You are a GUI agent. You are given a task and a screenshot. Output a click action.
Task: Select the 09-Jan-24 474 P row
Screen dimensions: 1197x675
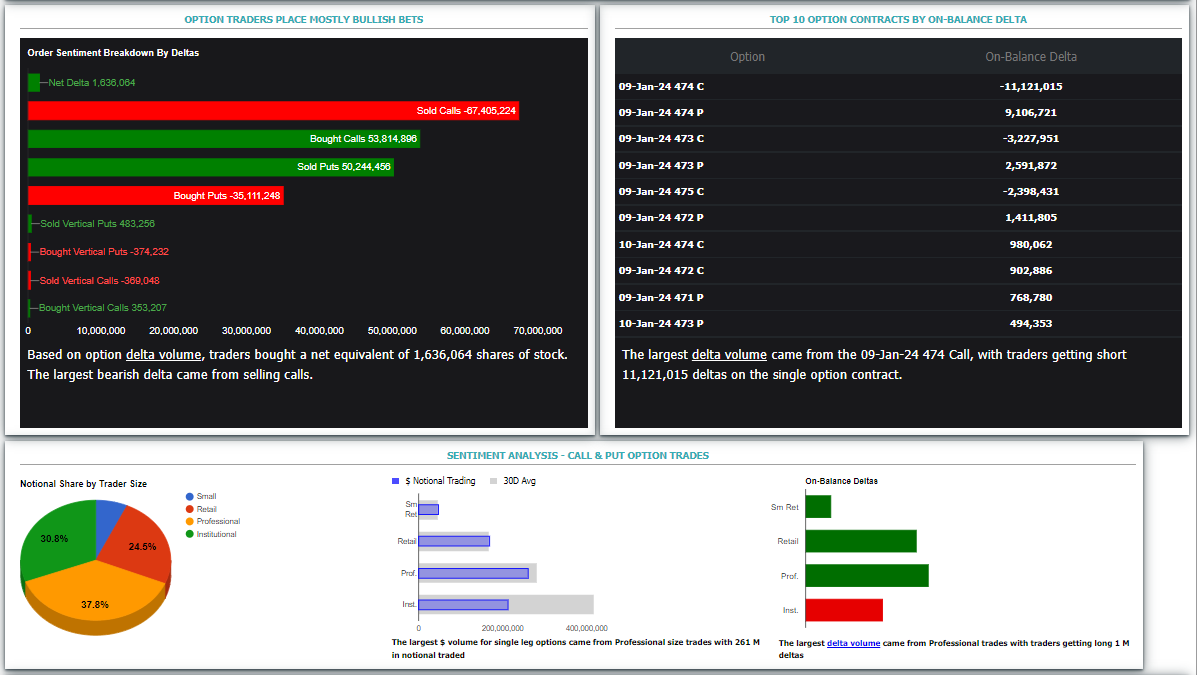898,112
